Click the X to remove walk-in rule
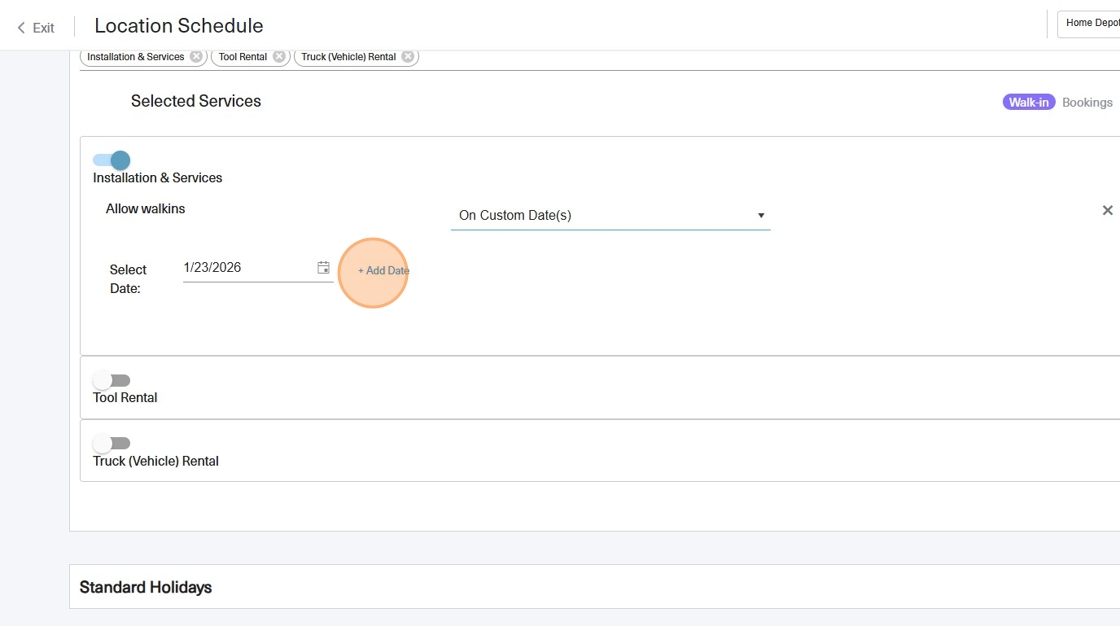 click(x=1107, y=210)
